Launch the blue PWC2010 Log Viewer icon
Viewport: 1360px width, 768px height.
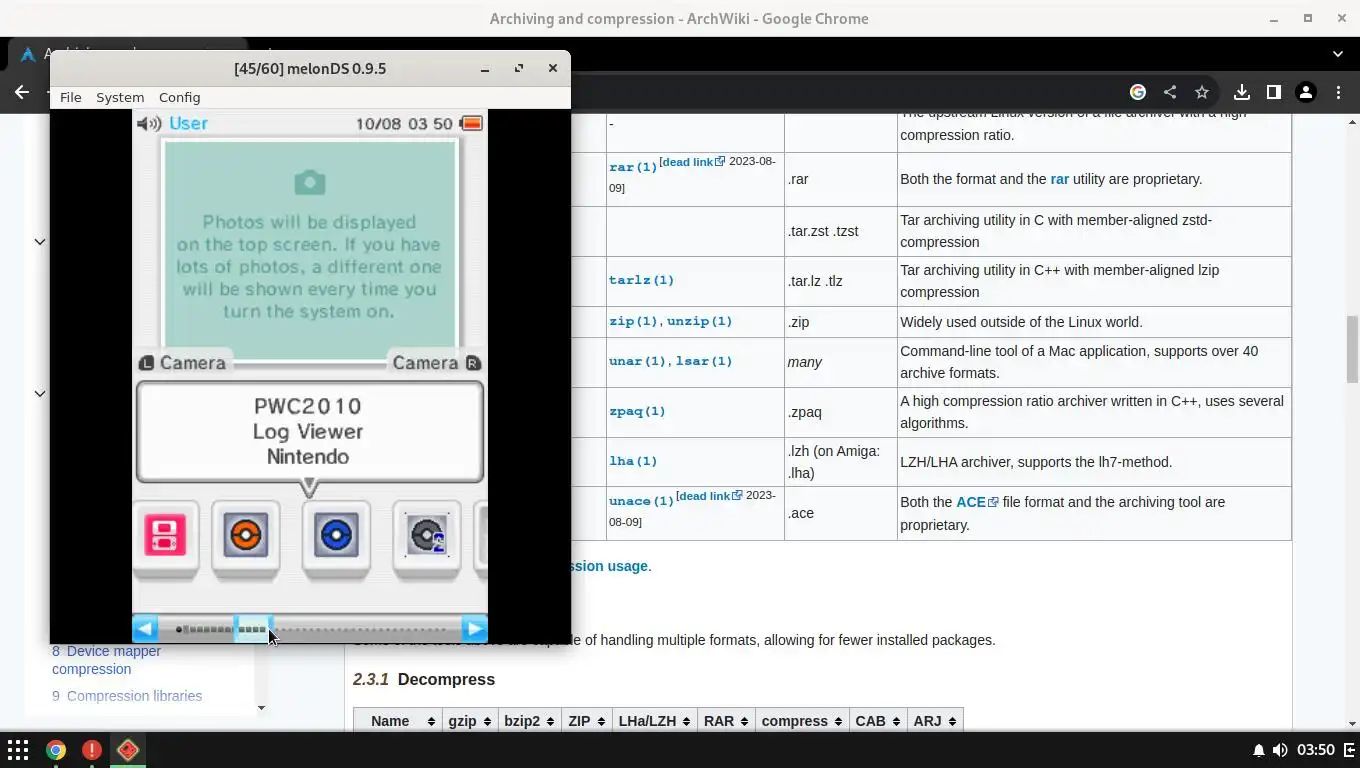click(x=336, y=538)
